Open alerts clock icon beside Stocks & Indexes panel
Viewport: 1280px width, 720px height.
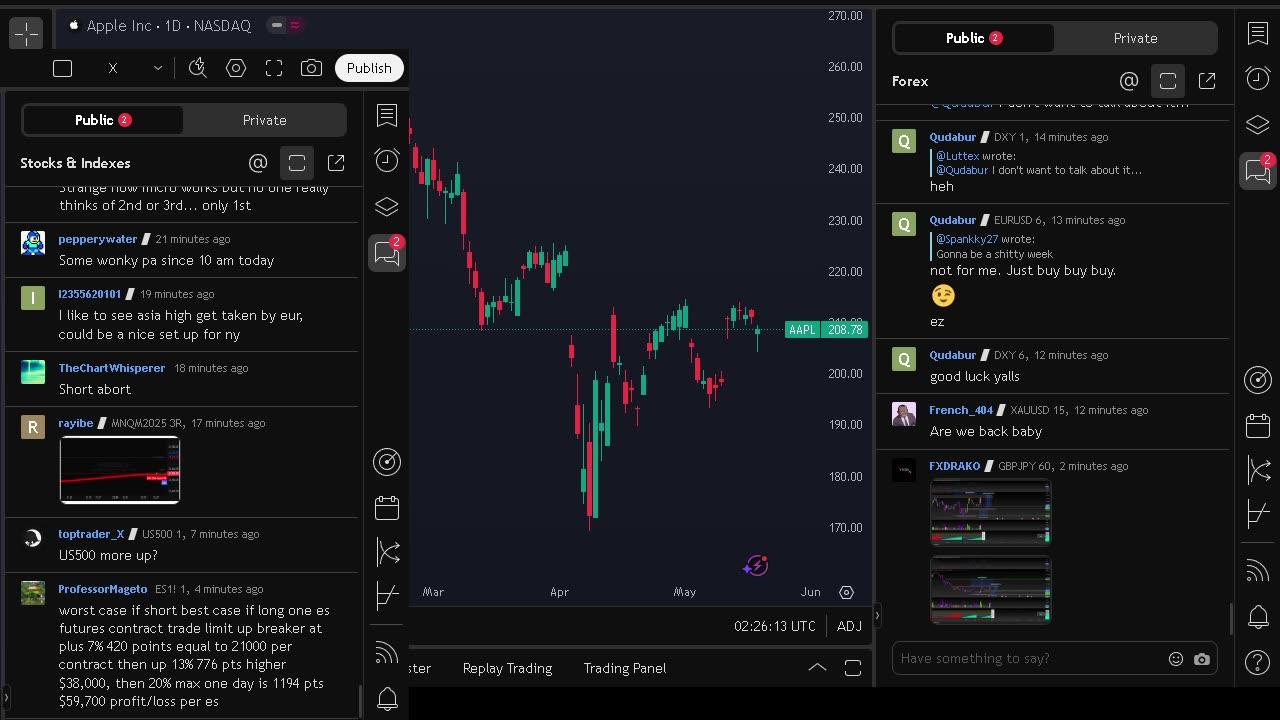pyautogui.click(x=387, y=161)
